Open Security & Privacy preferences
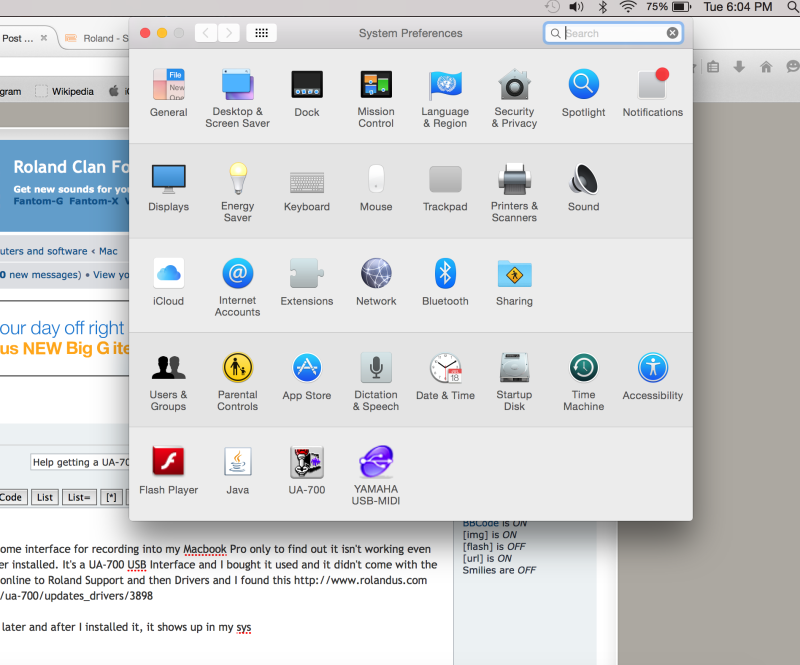 (x=514, y=98)
